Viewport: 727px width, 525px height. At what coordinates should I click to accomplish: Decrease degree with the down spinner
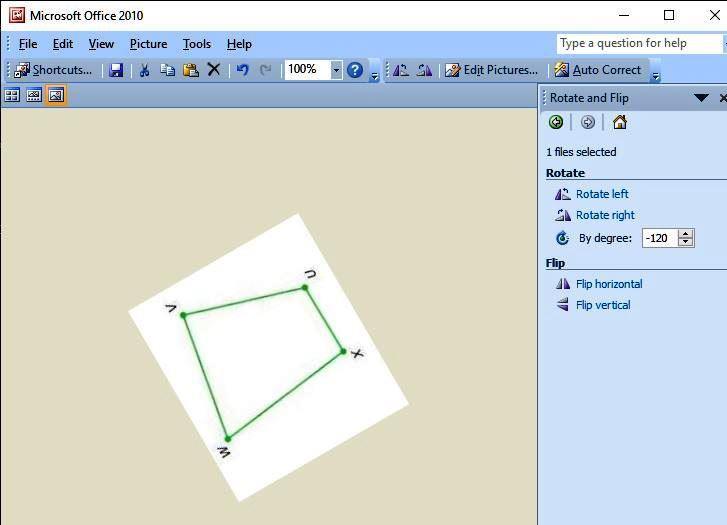coord(686,243)
